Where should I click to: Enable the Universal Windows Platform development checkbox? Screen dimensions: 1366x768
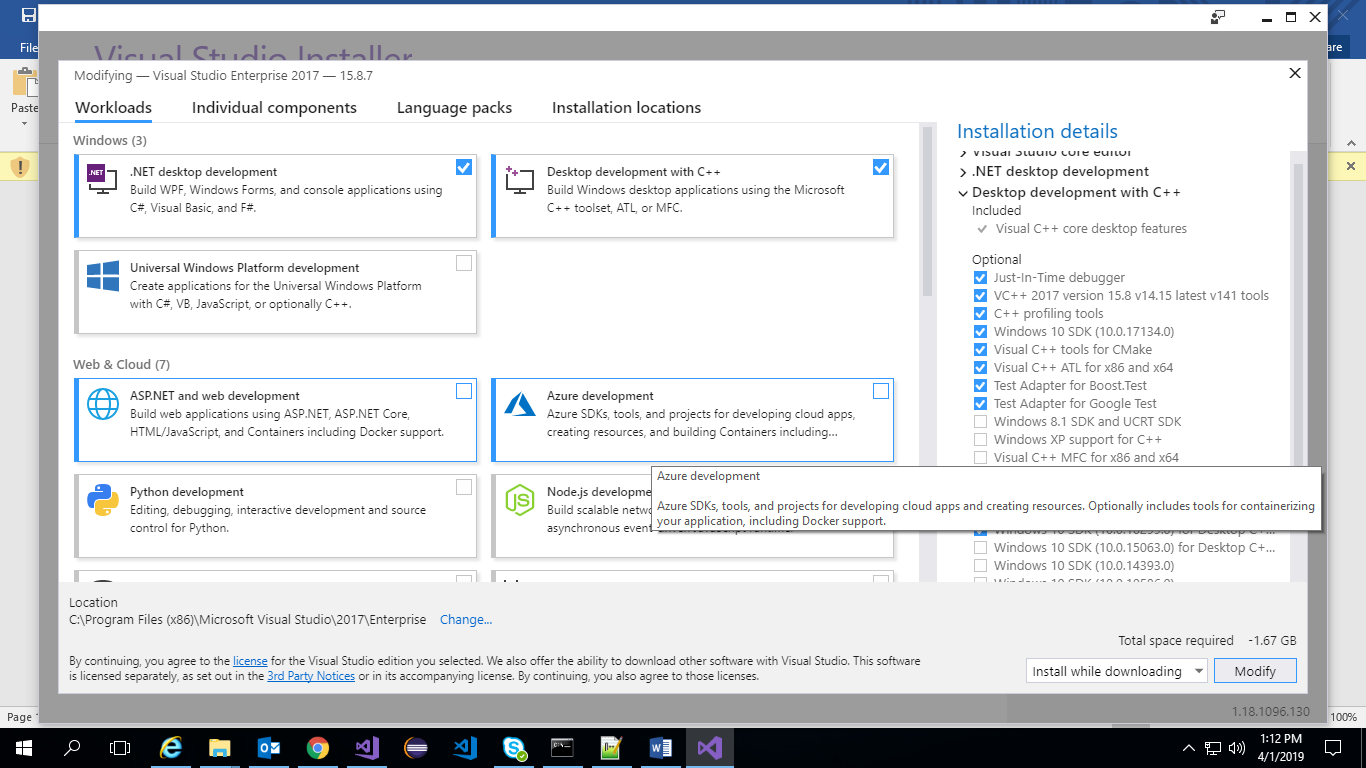(x=464, y=263)
